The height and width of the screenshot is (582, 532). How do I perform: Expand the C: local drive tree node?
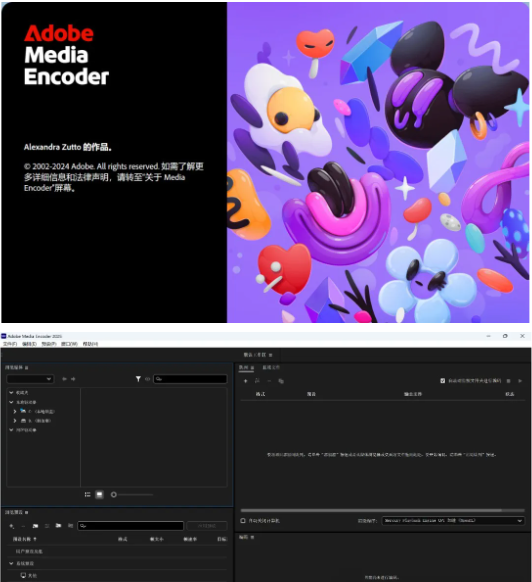point(14,411)
